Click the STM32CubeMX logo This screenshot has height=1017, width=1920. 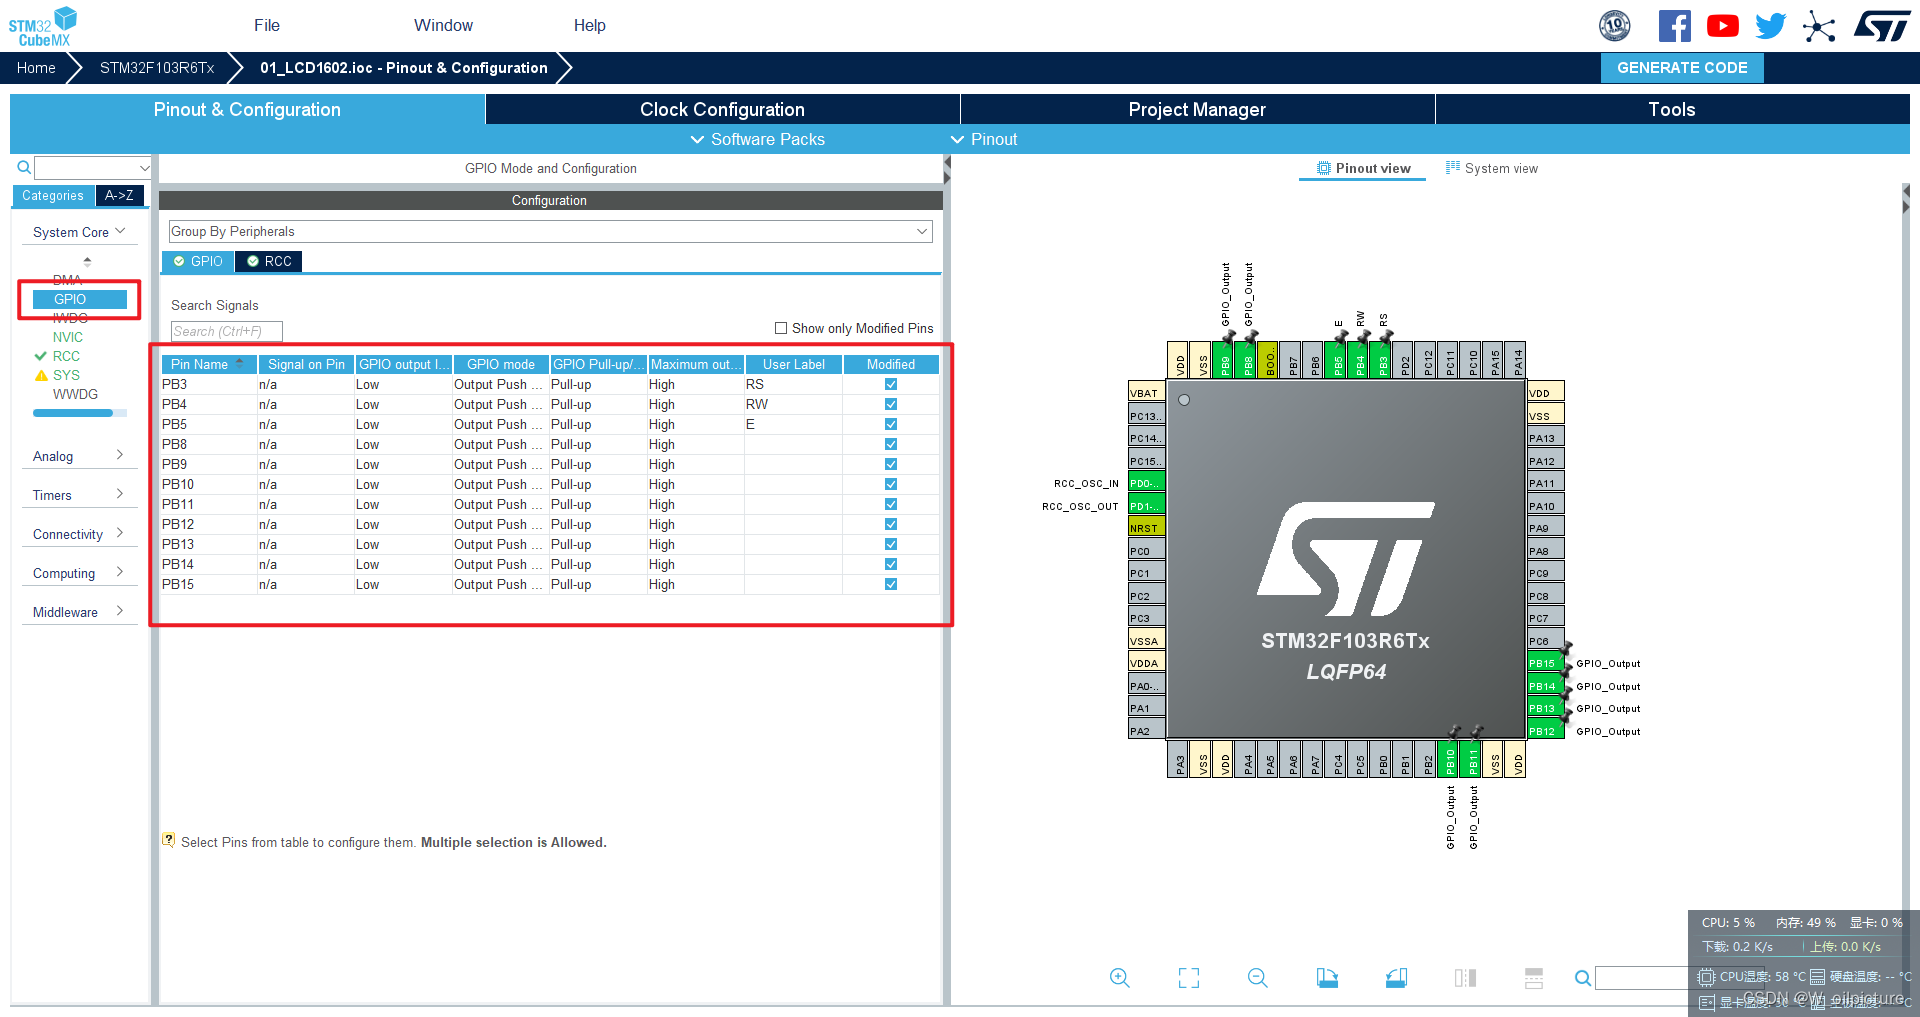pyautogui.click(x=42, y=26)
